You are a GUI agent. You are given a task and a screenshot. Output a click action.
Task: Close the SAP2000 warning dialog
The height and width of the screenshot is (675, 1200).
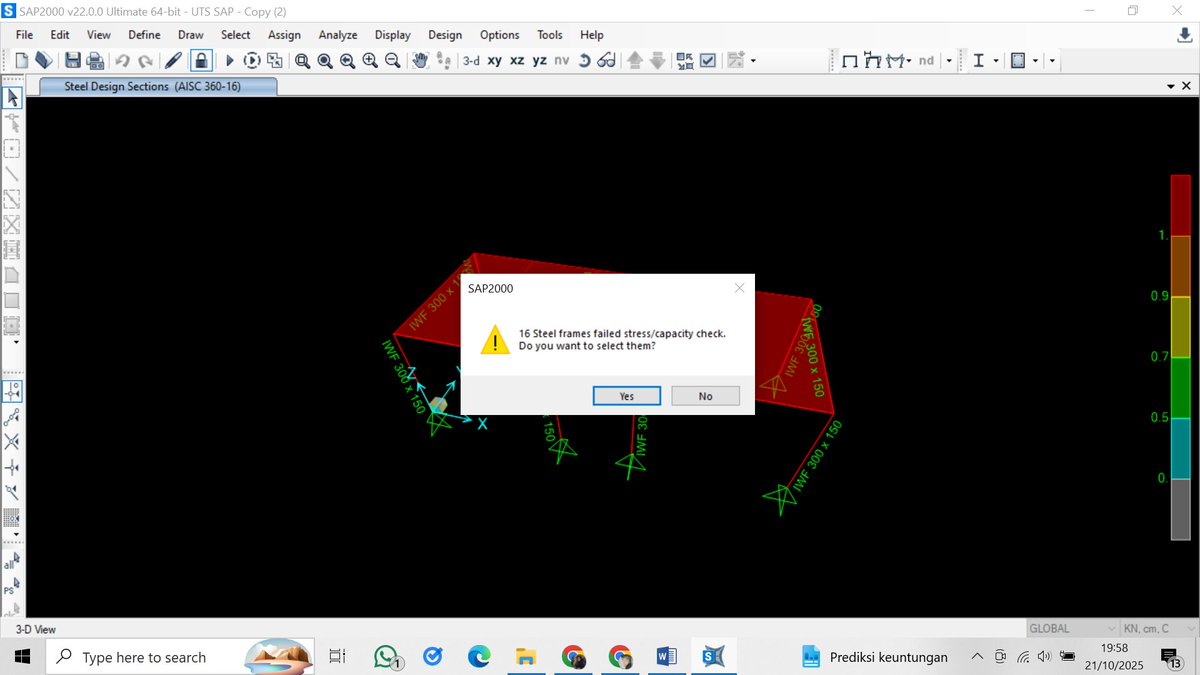[739, 288]
